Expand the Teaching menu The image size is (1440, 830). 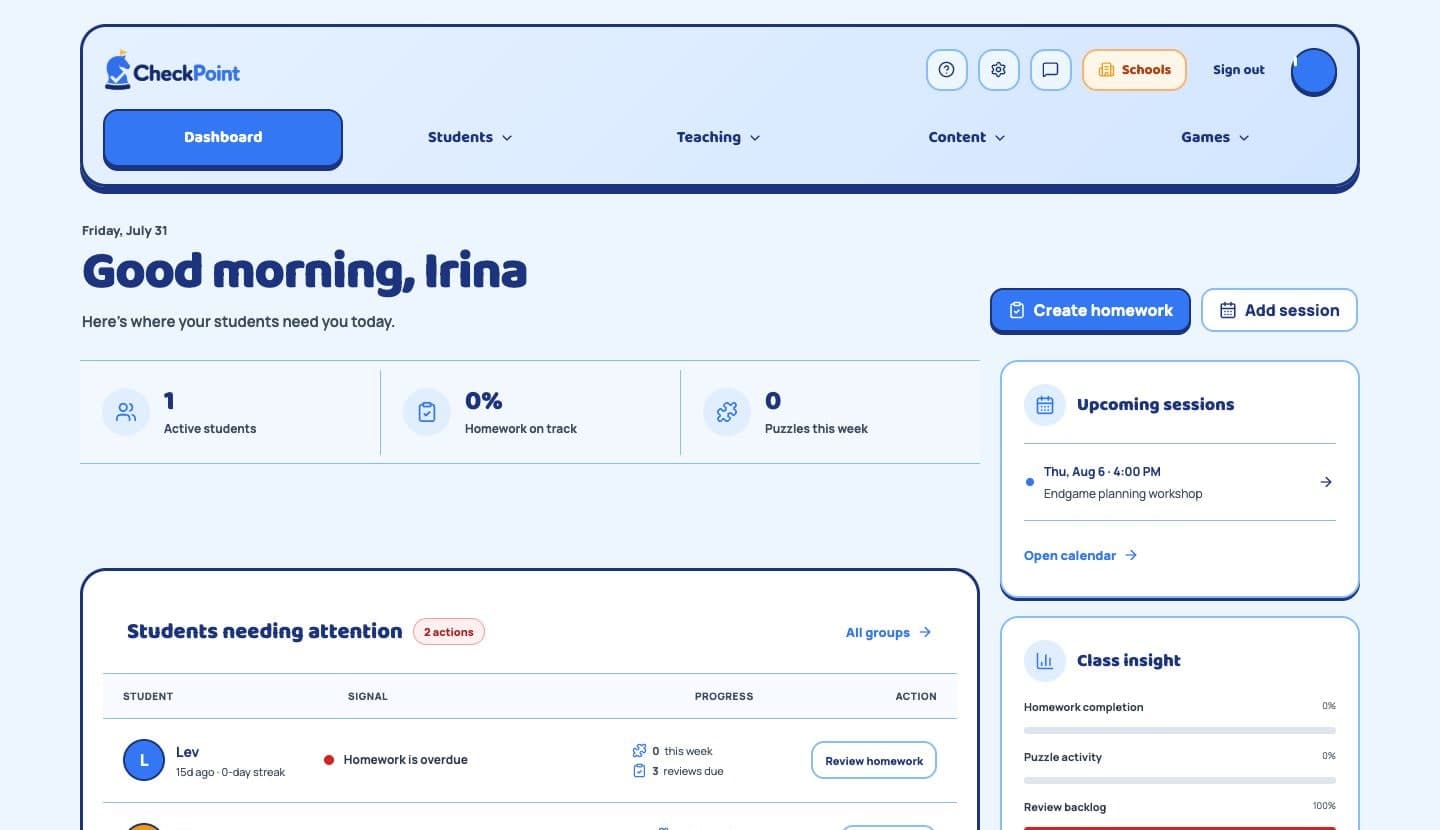click(x=718, y=138)
